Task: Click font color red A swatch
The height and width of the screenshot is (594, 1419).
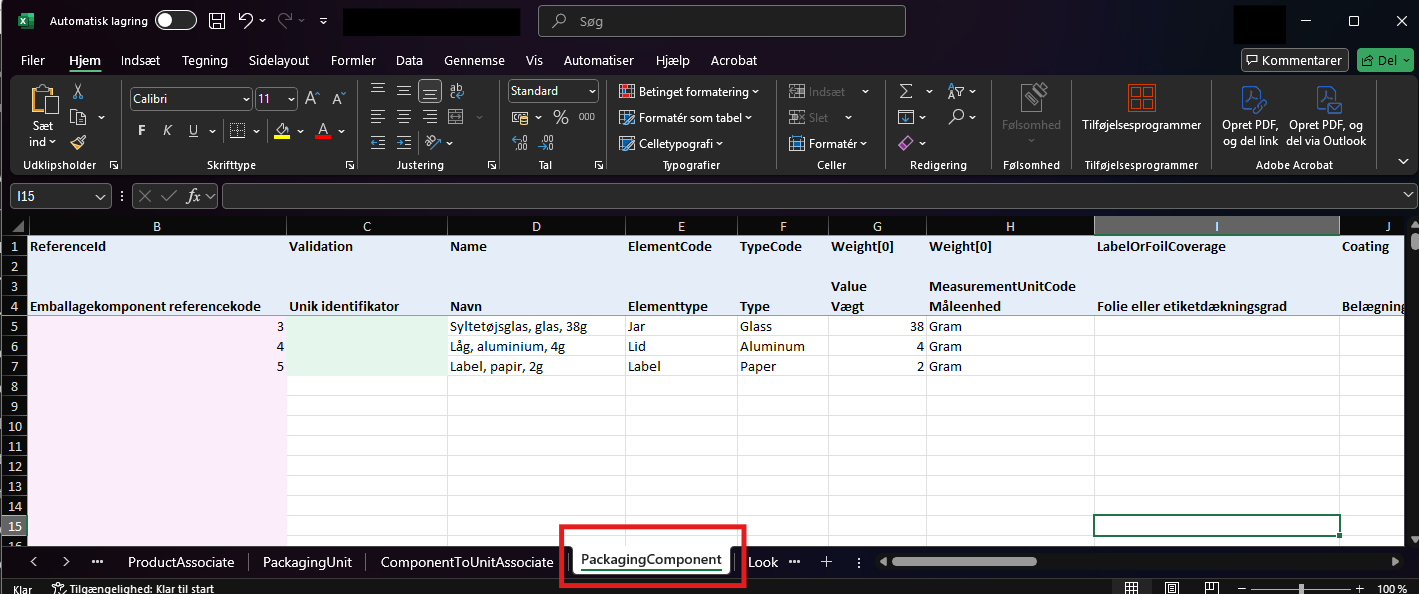Action: coord(323,131)
